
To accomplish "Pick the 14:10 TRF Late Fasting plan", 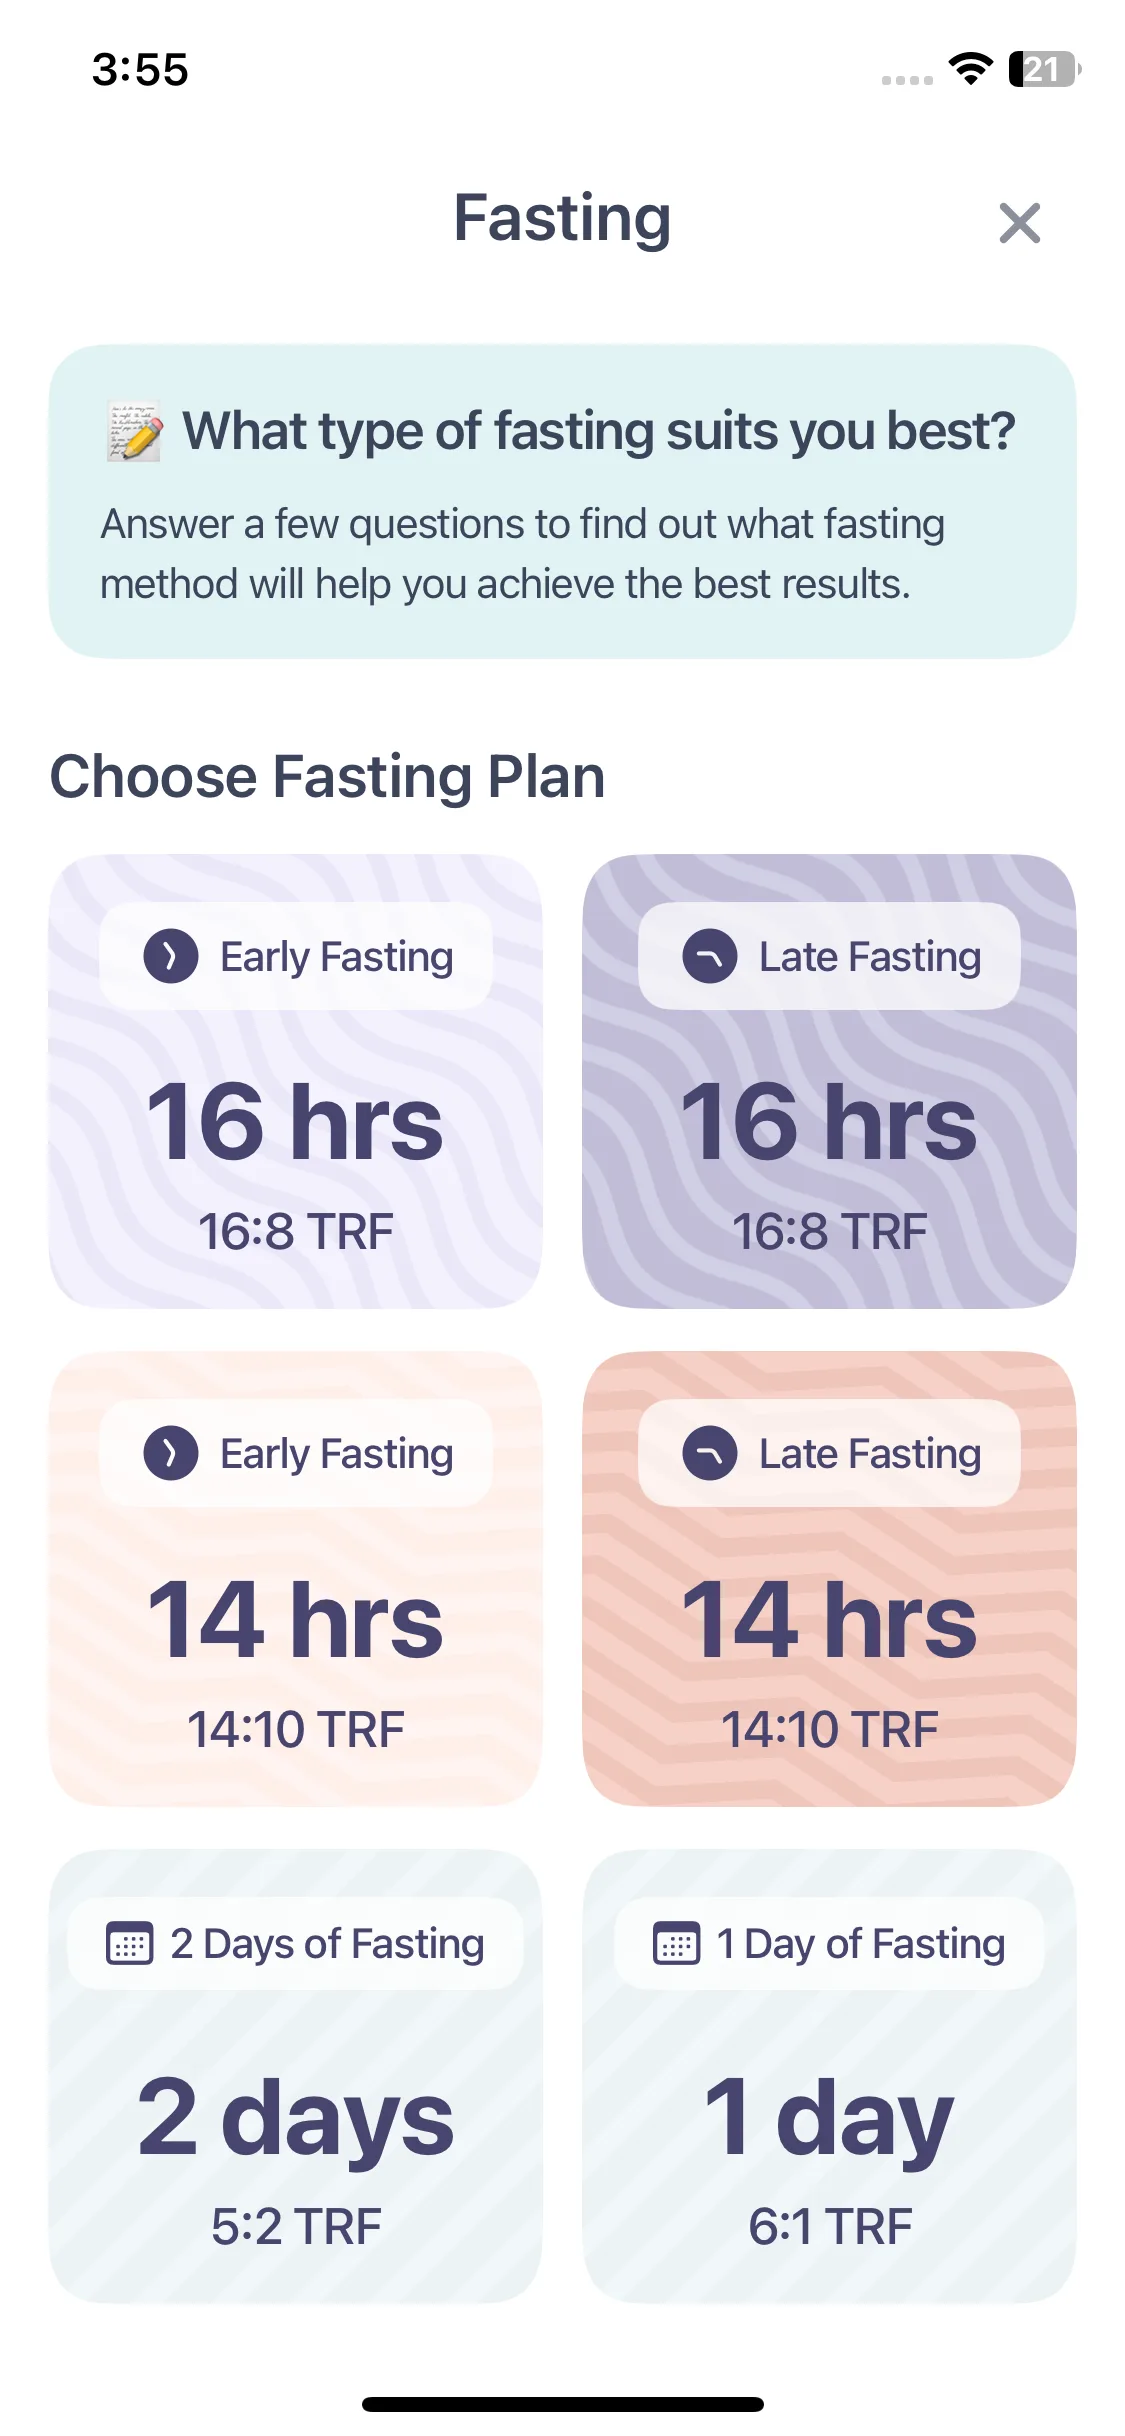I will pos(829,1578).
